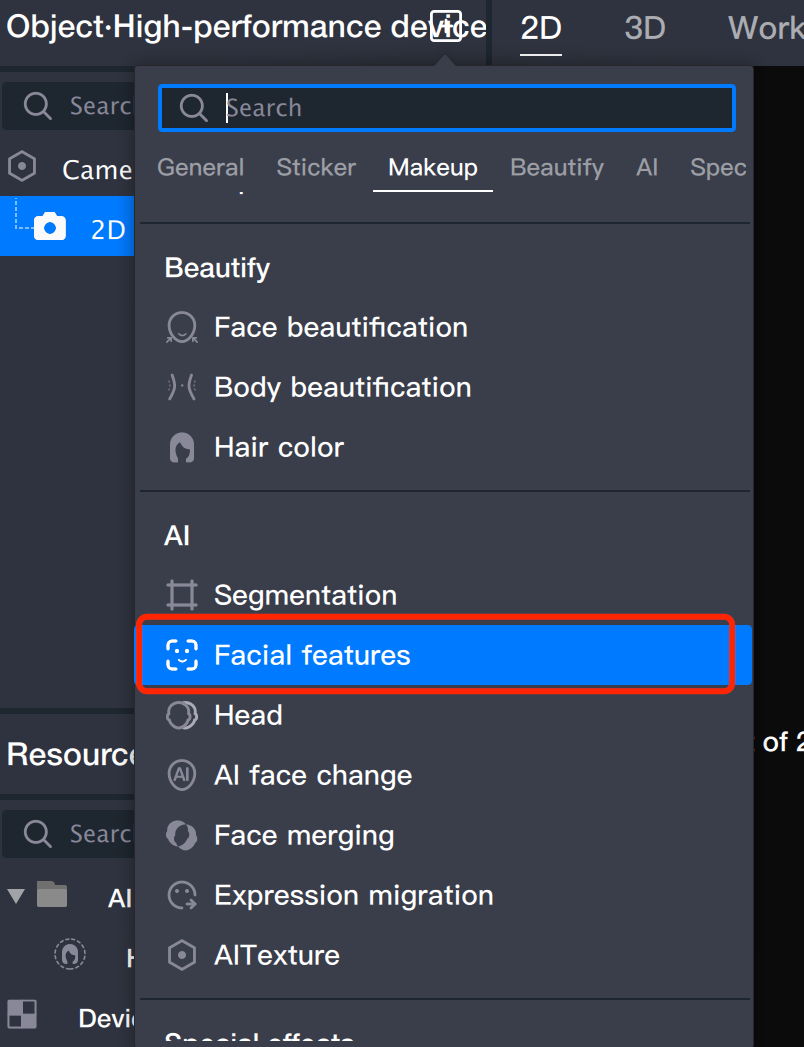Open the Sticker tab
Screen dimensions: 804x1047
coord(316,168)
